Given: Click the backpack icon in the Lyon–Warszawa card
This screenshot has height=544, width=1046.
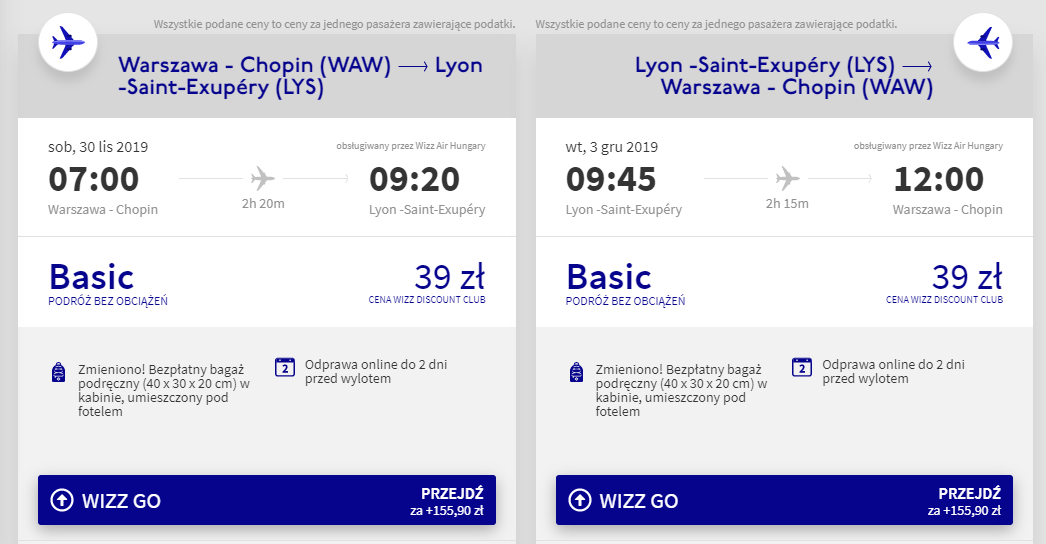Looking at the screenshot, I should 576,372.
